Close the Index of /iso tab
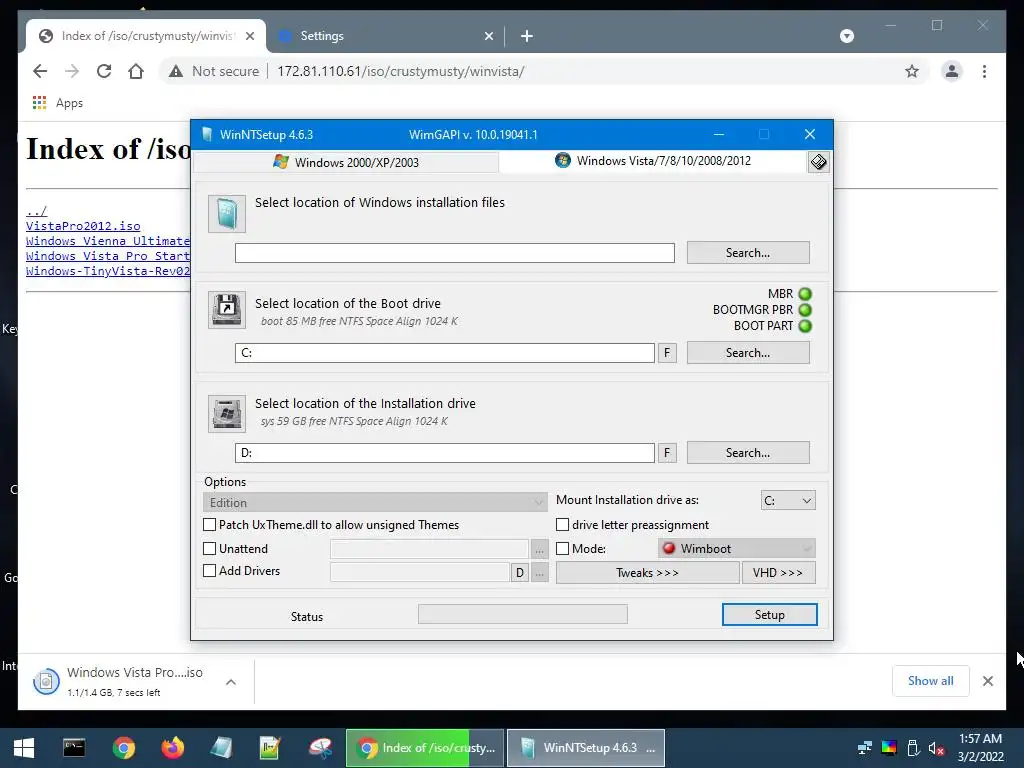The width and height of the screenshot is (1024, 768). pos(250,36)
